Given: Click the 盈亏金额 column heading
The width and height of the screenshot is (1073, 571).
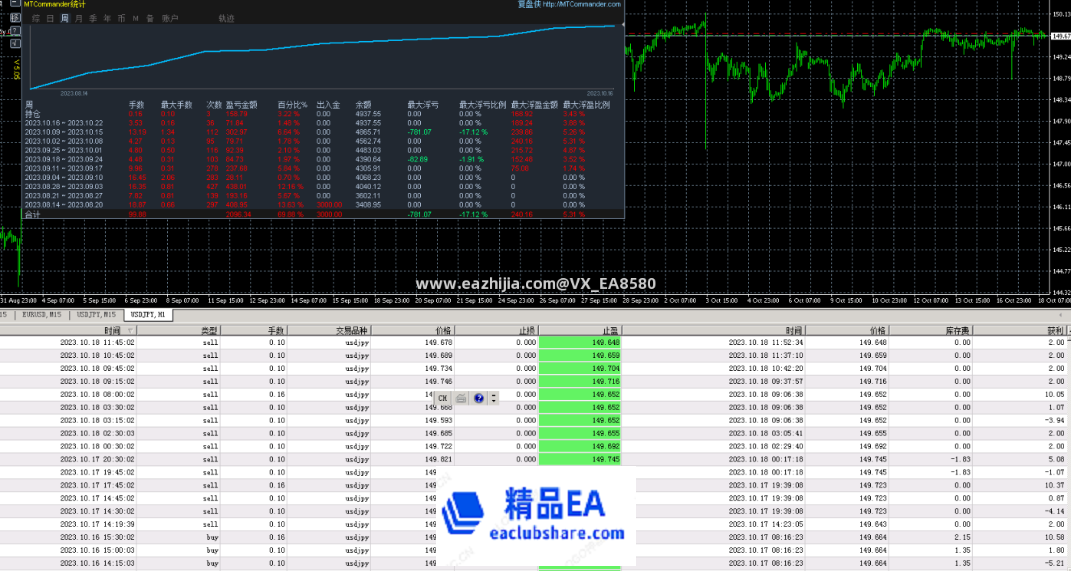Looking at the screenshot, I should pos(242,105).
